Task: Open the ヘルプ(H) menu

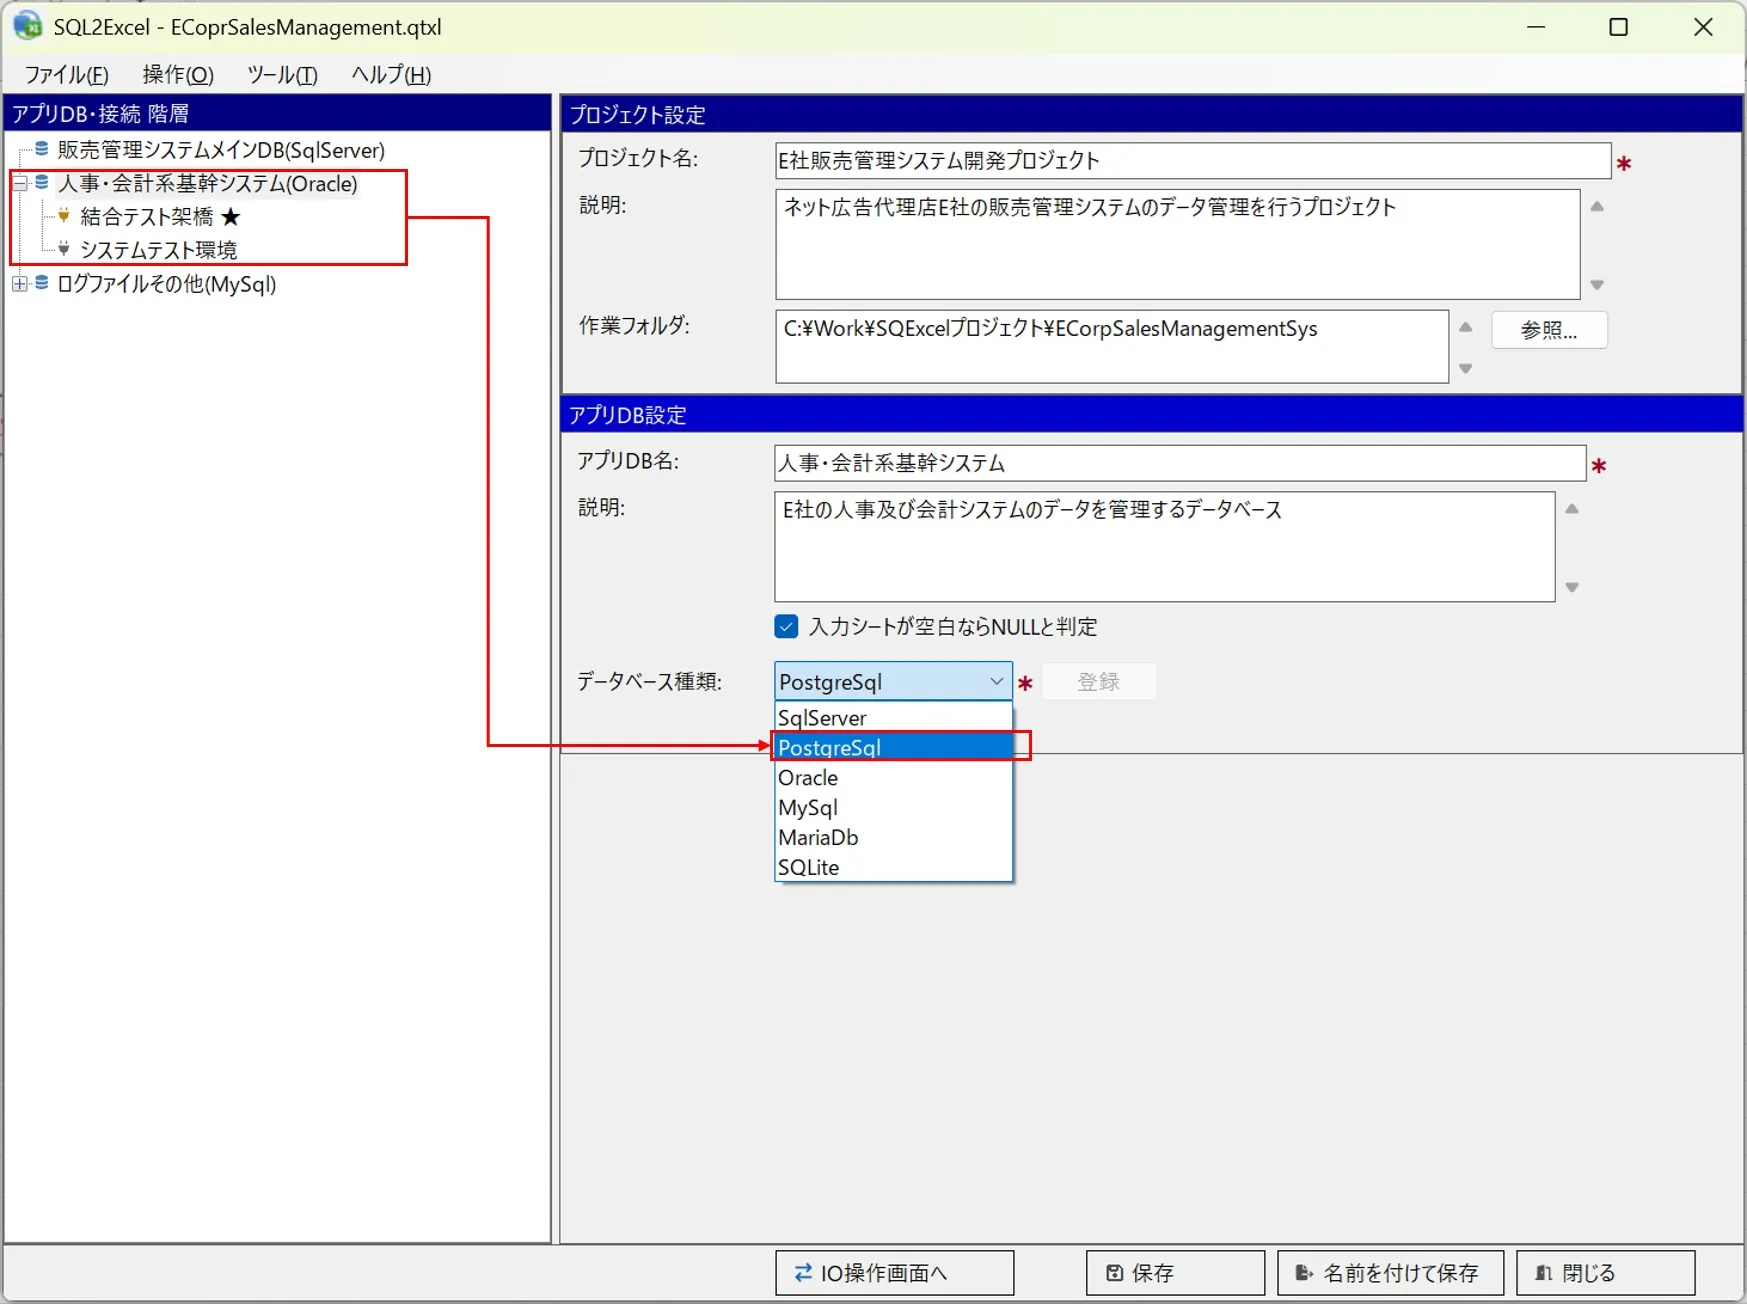Action: (x=391, y=74)
